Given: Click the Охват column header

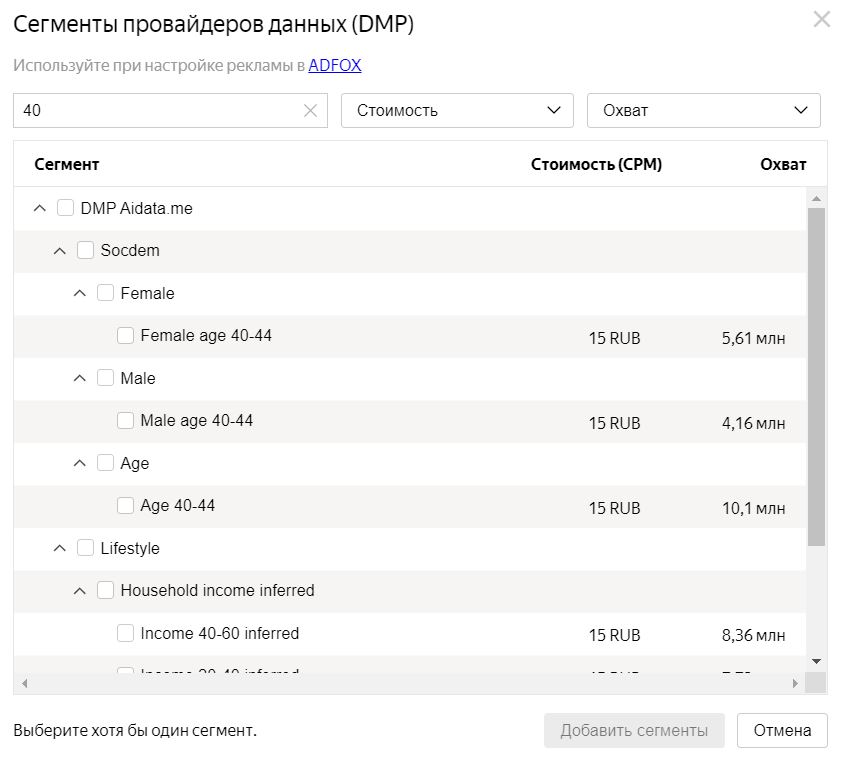Looking at the screenshot, I should (783, 164).
